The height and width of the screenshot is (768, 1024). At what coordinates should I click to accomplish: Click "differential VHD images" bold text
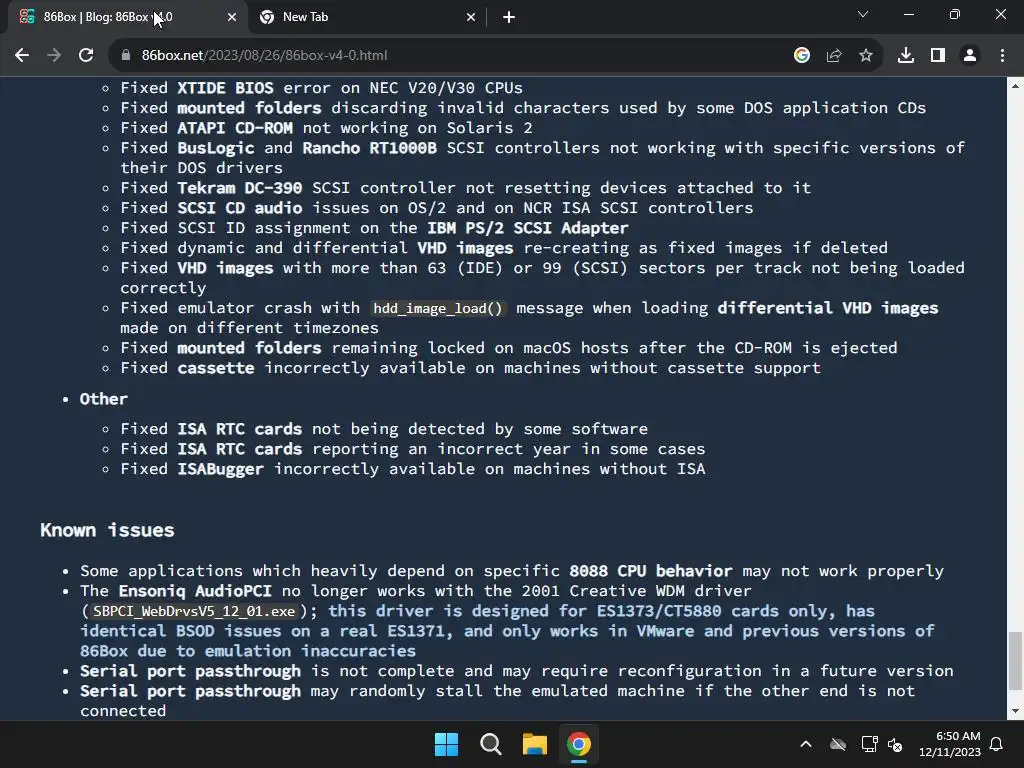[827, 308]
